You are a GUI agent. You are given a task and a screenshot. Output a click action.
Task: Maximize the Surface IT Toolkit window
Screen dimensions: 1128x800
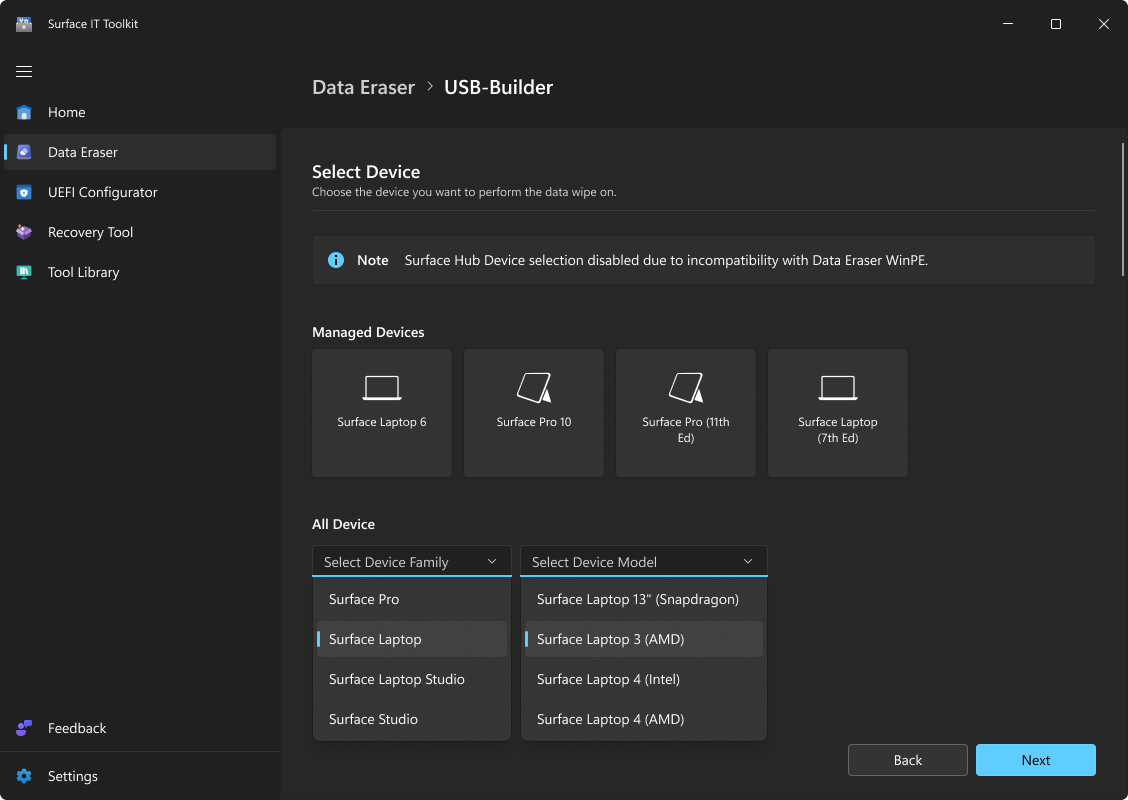coord(1055,24)
